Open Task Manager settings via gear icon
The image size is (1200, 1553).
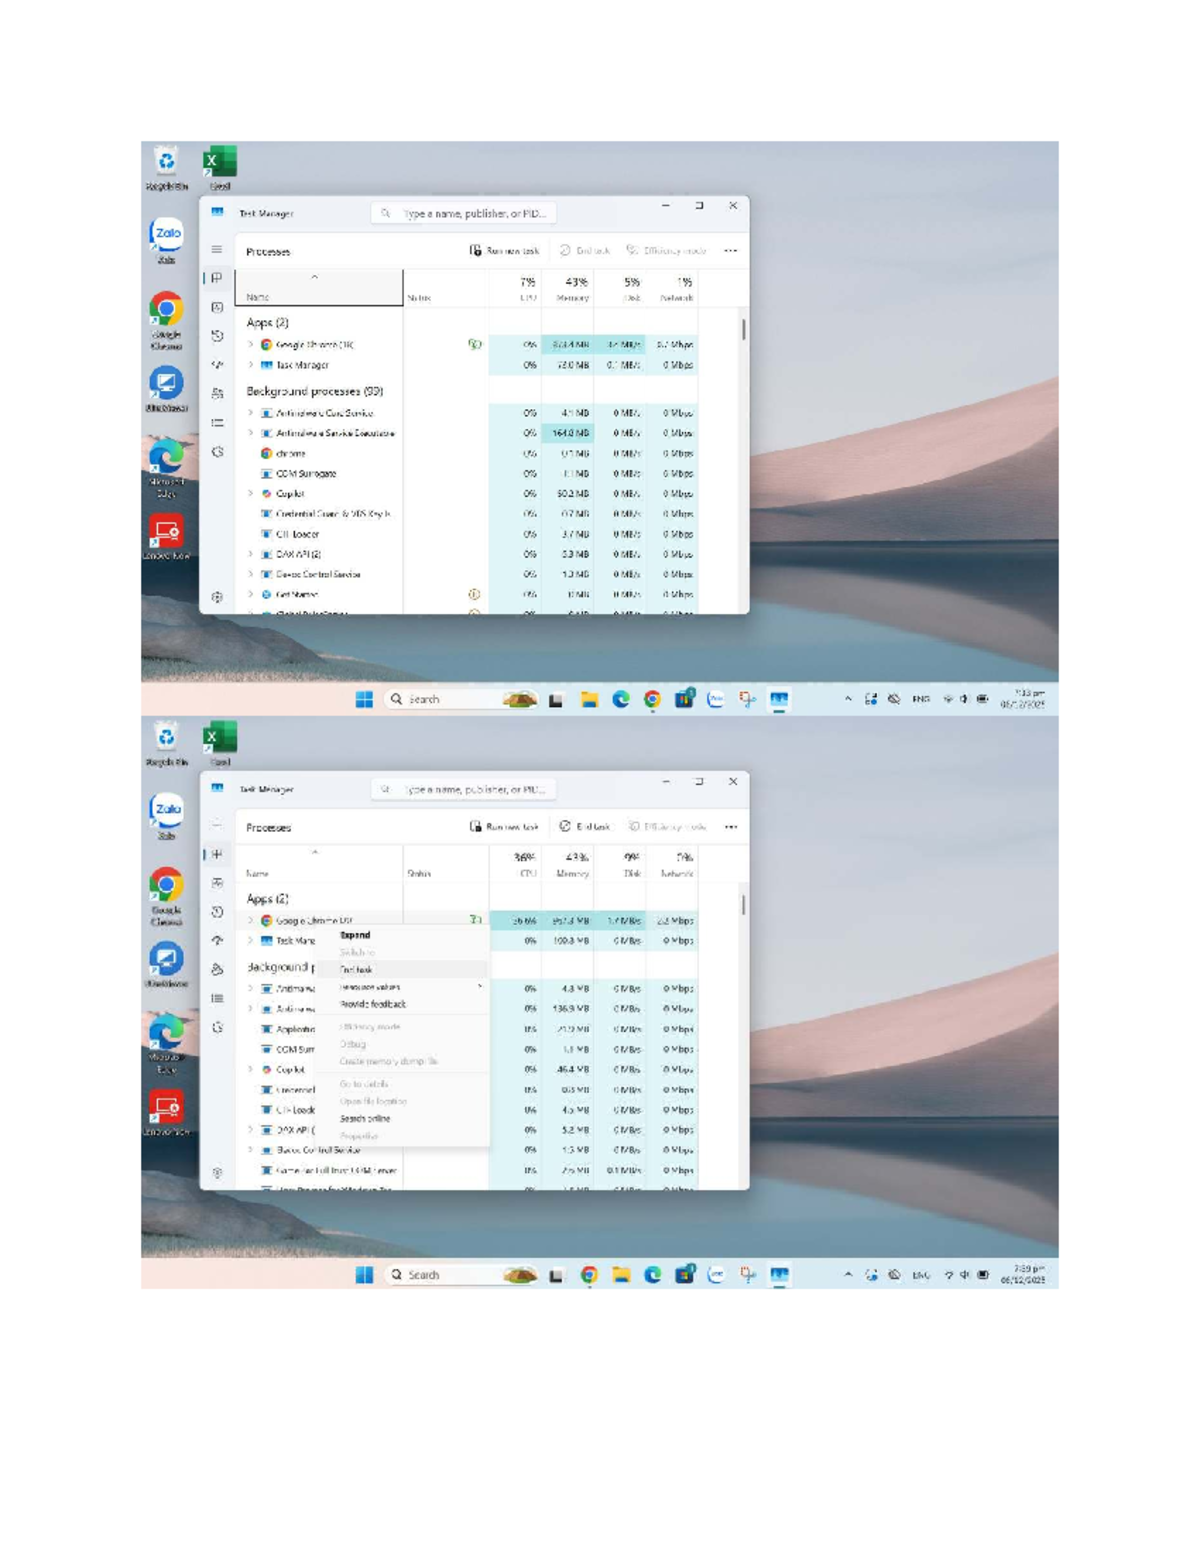point(217,596)
